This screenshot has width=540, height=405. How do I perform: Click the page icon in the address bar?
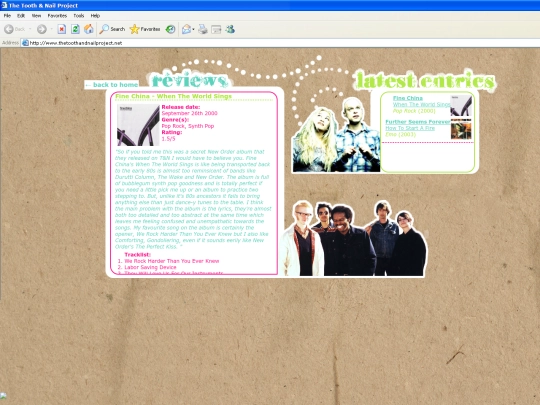pos(25,43)
